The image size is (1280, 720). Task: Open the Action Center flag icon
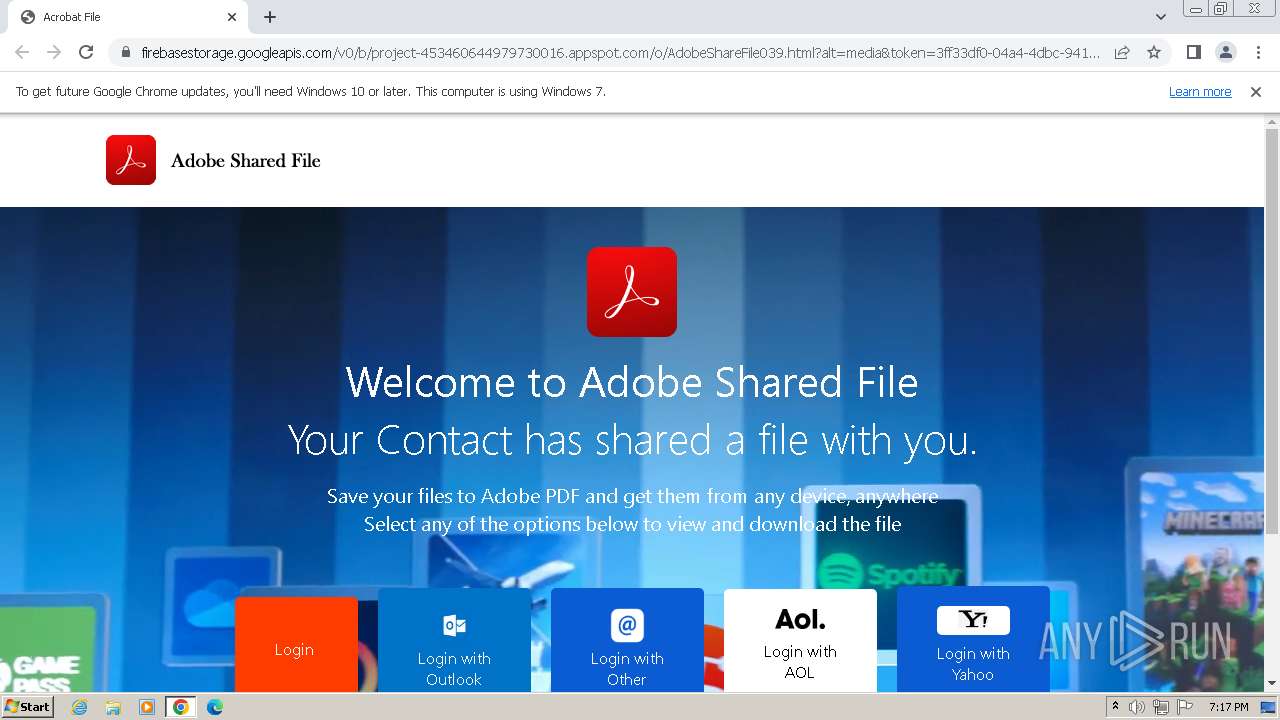[1185, 707]
